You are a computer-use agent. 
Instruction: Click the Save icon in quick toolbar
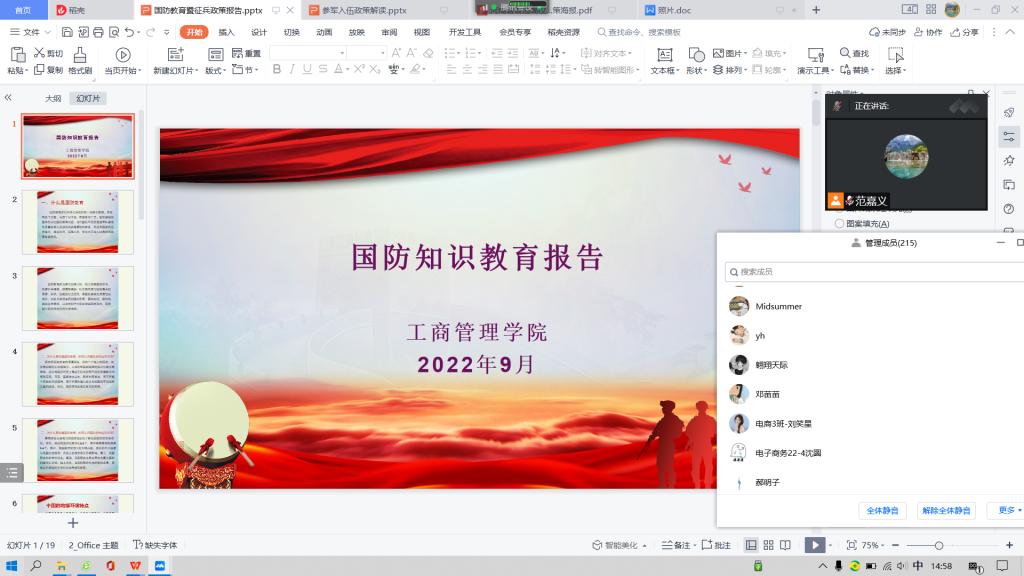pos(69,32)
